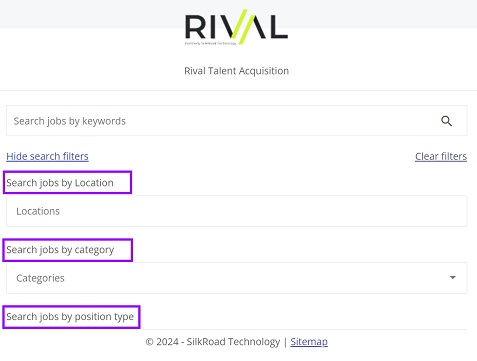This screenshot has height=361, width=477.
Task: Select the 'Search jobs by position type' label
Action: (x=70, y=317)
